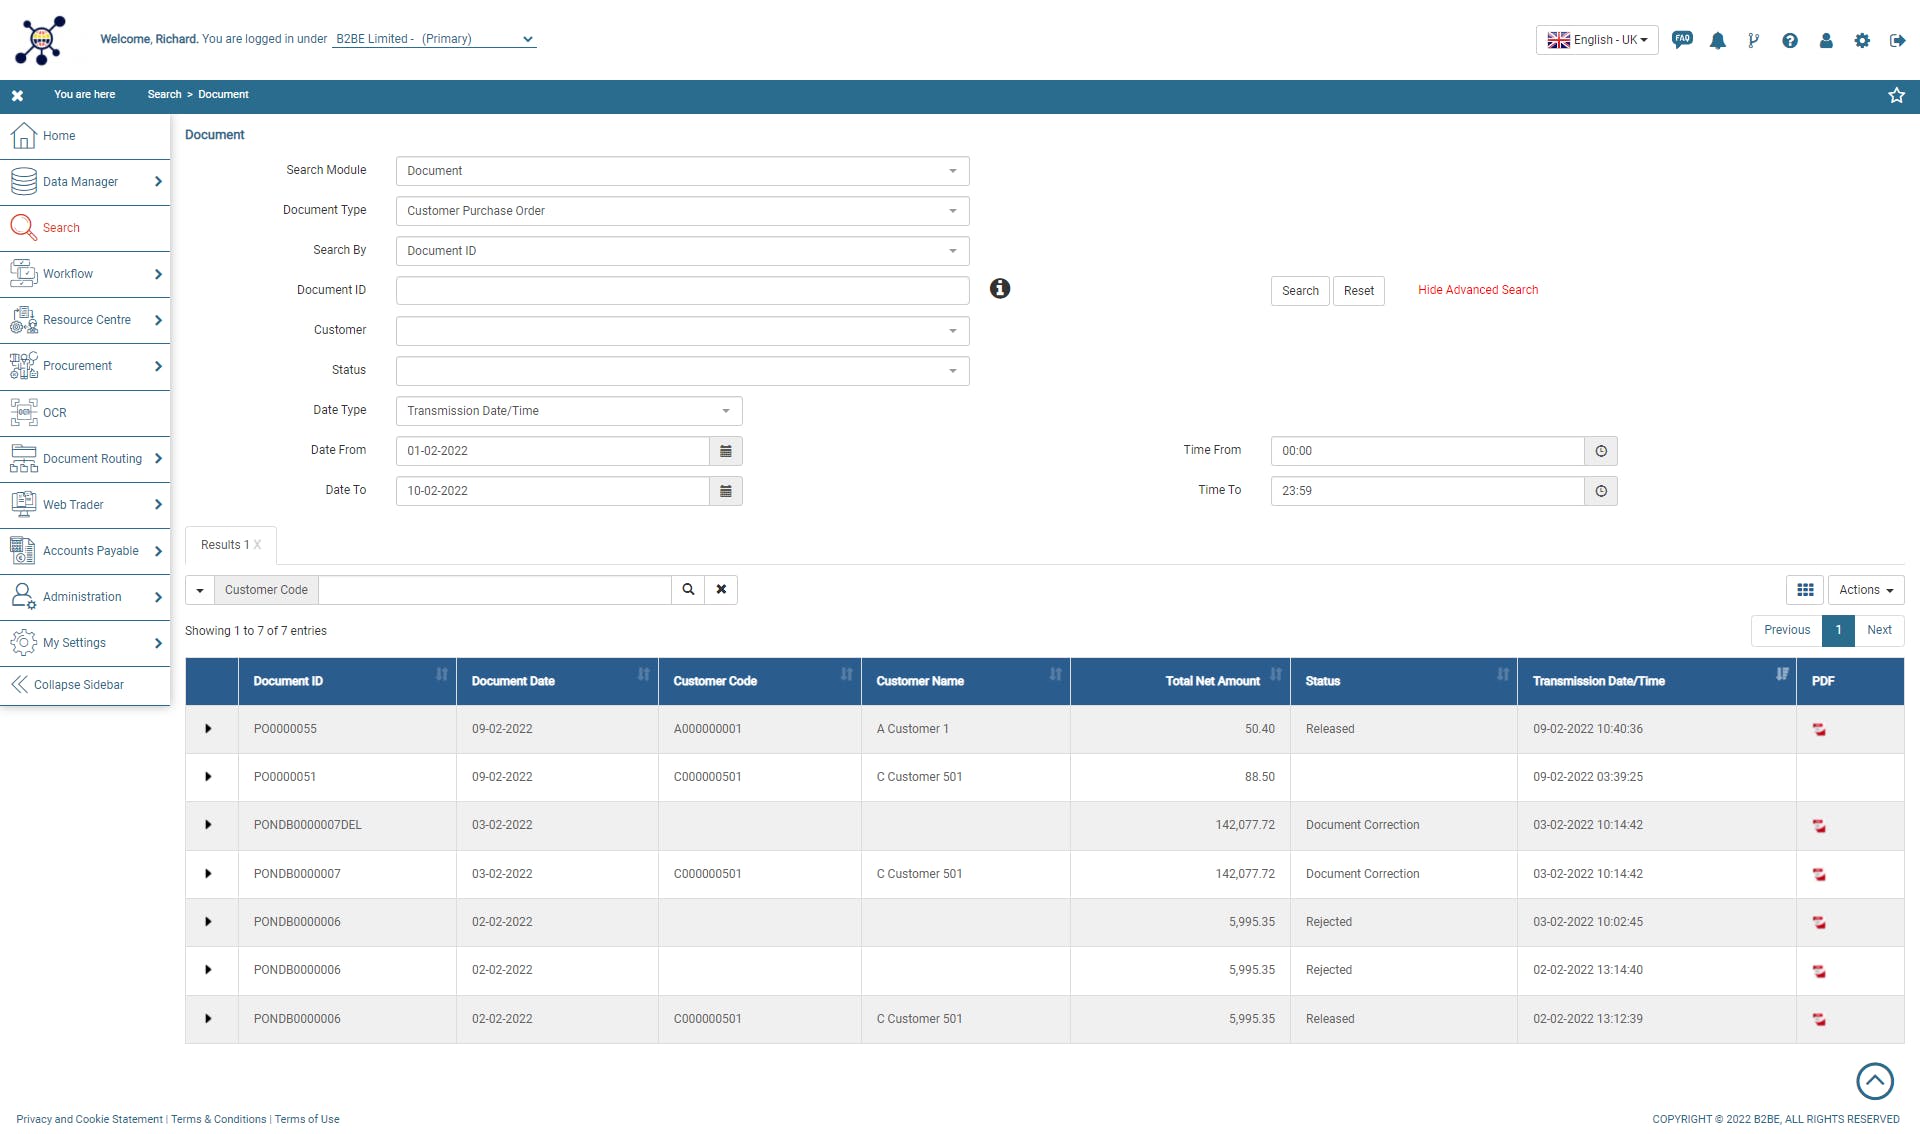Click the scroll-to-top arrow button
This screenshot has height=1134, width=1920.
(x=1875, y=1081)
